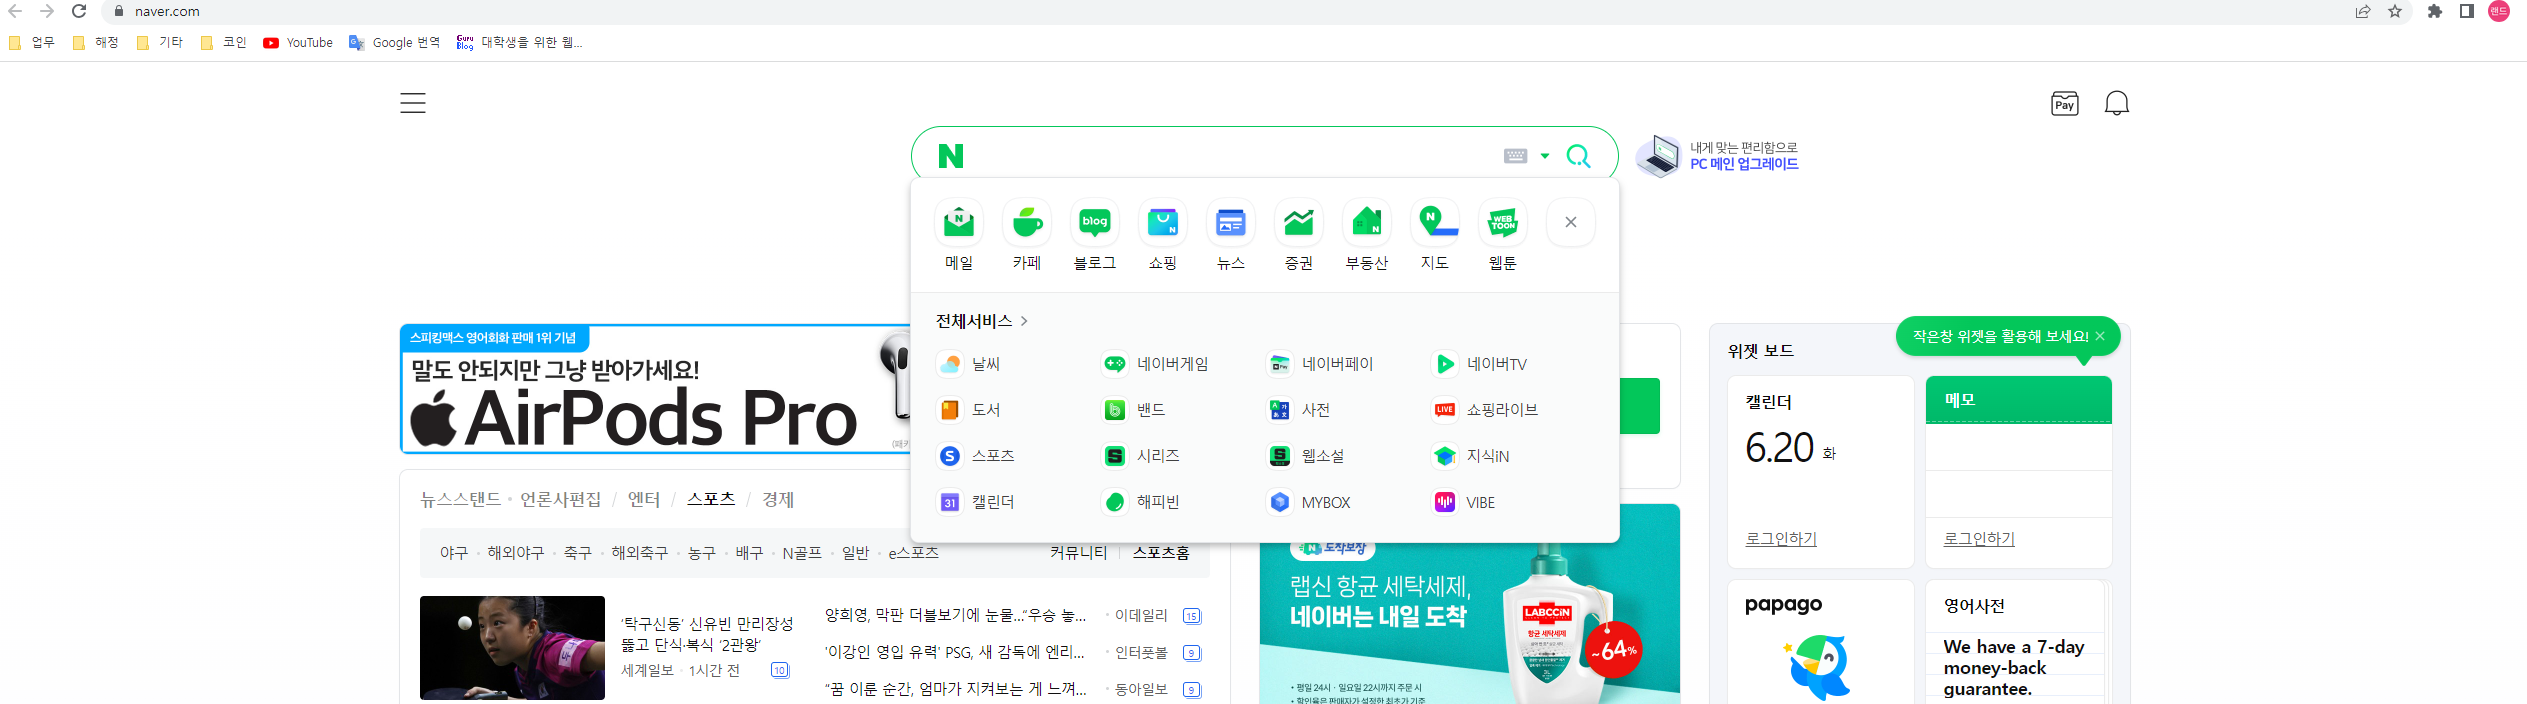The width and height of the screenshot is (2527, 704).
Task: Close the shortcut services panel
Action: pos(1571,222)
